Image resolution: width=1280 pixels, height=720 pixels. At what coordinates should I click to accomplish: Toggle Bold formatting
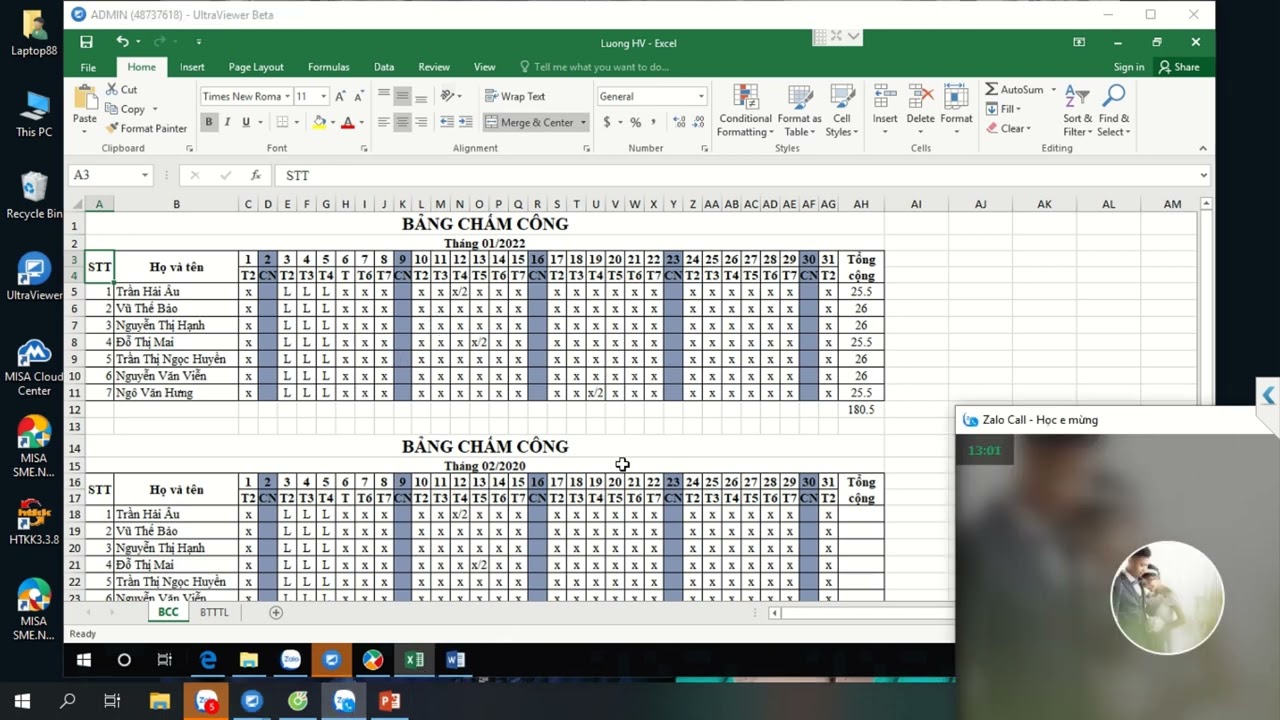click(209, 122)
